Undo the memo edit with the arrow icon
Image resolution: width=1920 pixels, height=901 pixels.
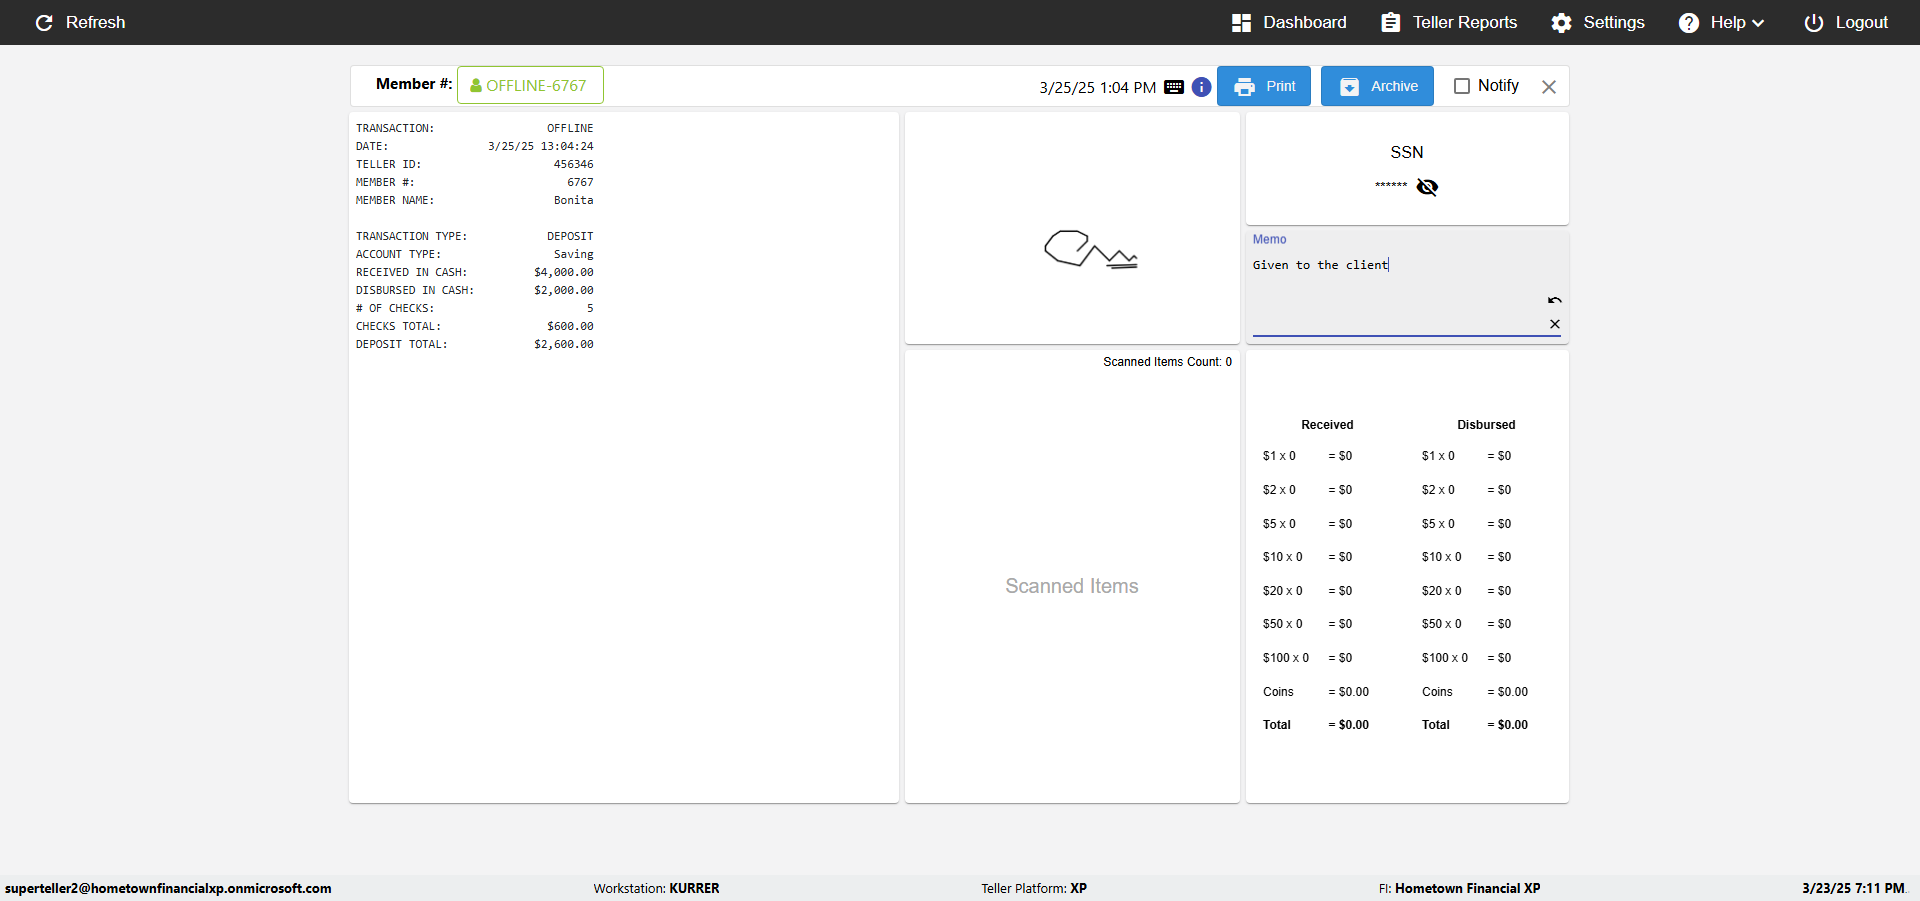[x=1555, y=300]
